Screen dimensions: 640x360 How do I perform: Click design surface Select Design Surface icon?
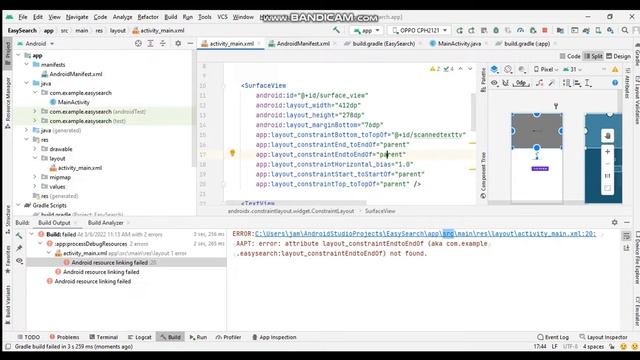[x=494, y=69]
